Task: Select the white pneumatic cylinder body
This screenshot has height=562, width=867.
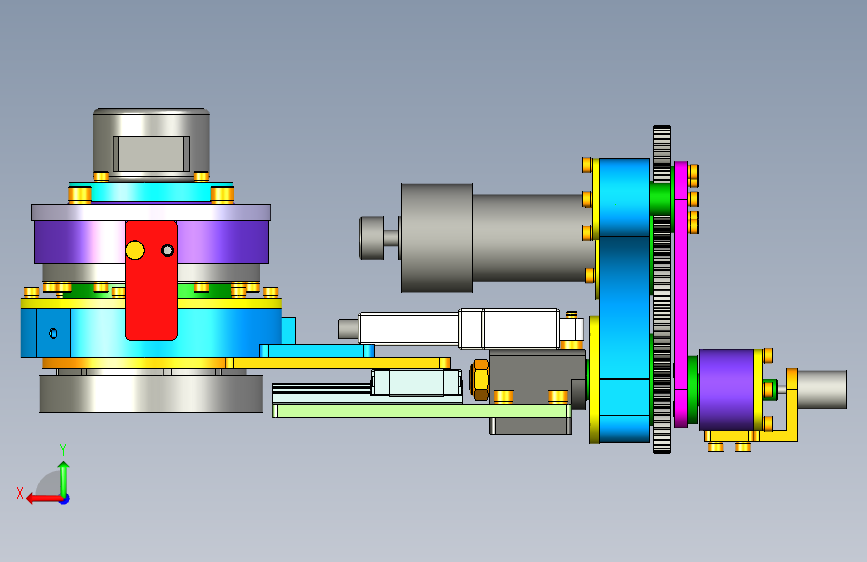Action: point(459,329)
